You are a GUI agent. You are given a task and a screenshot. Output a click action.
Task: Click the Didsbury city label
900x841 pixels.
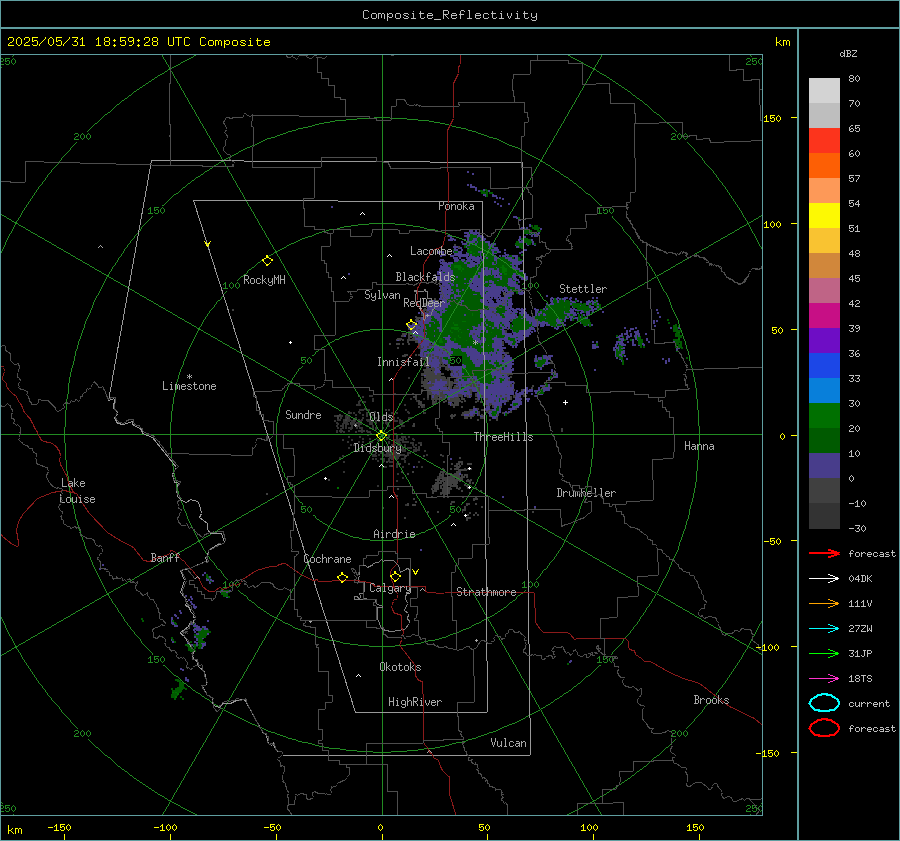[x=377, y=448]
